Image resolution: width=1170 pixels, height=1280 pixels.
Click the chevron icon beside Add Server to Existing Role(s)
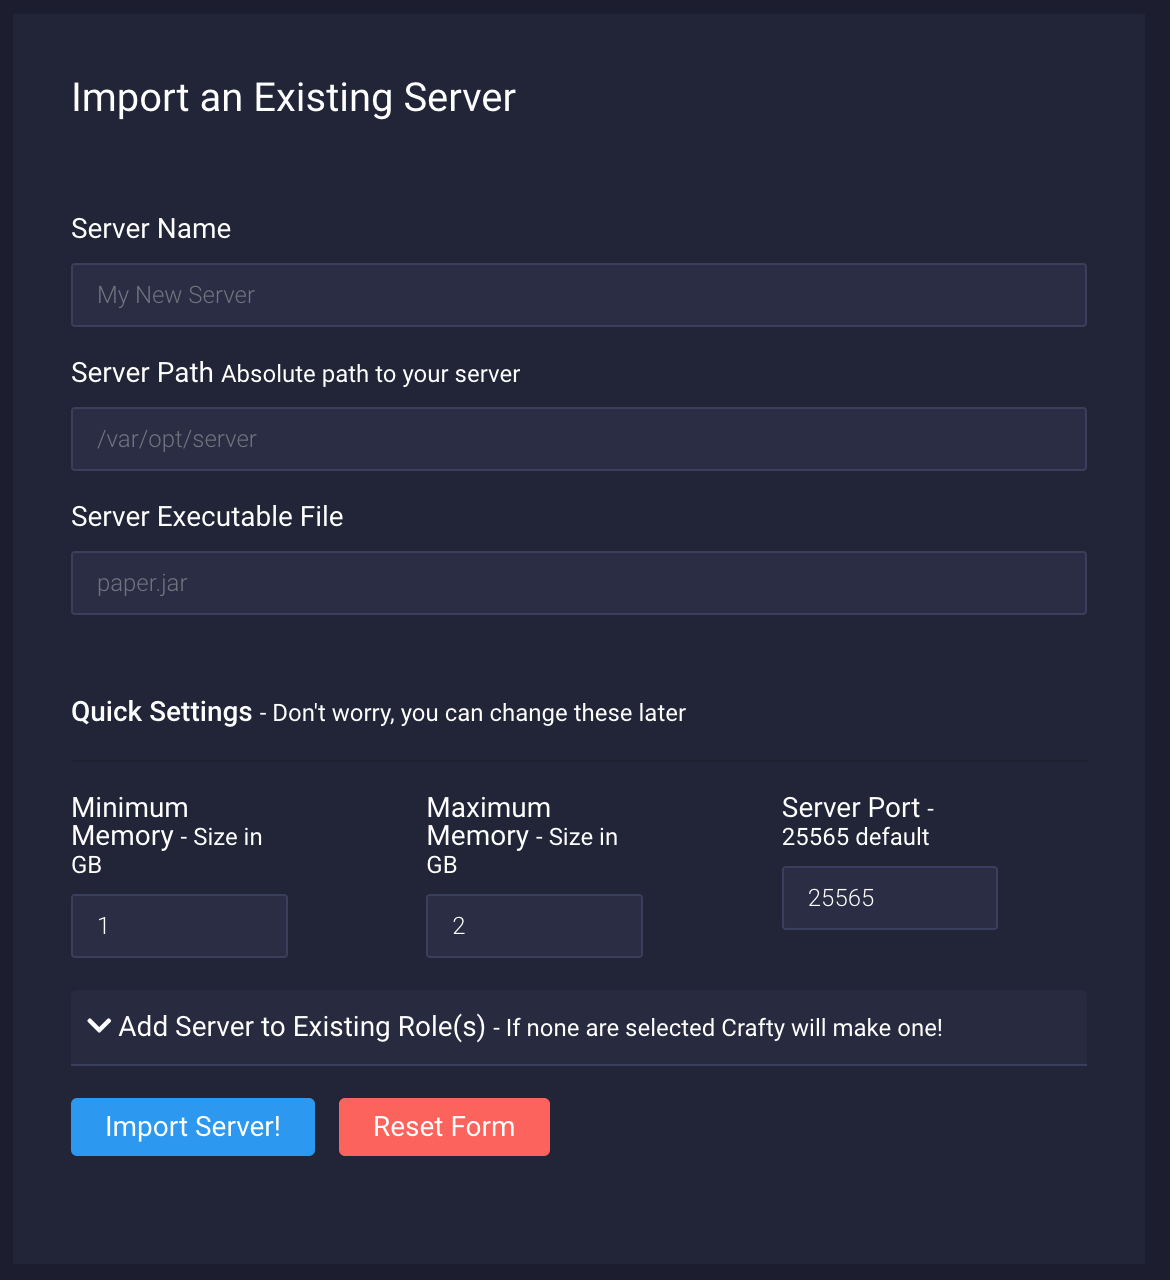pos(99,1026)
